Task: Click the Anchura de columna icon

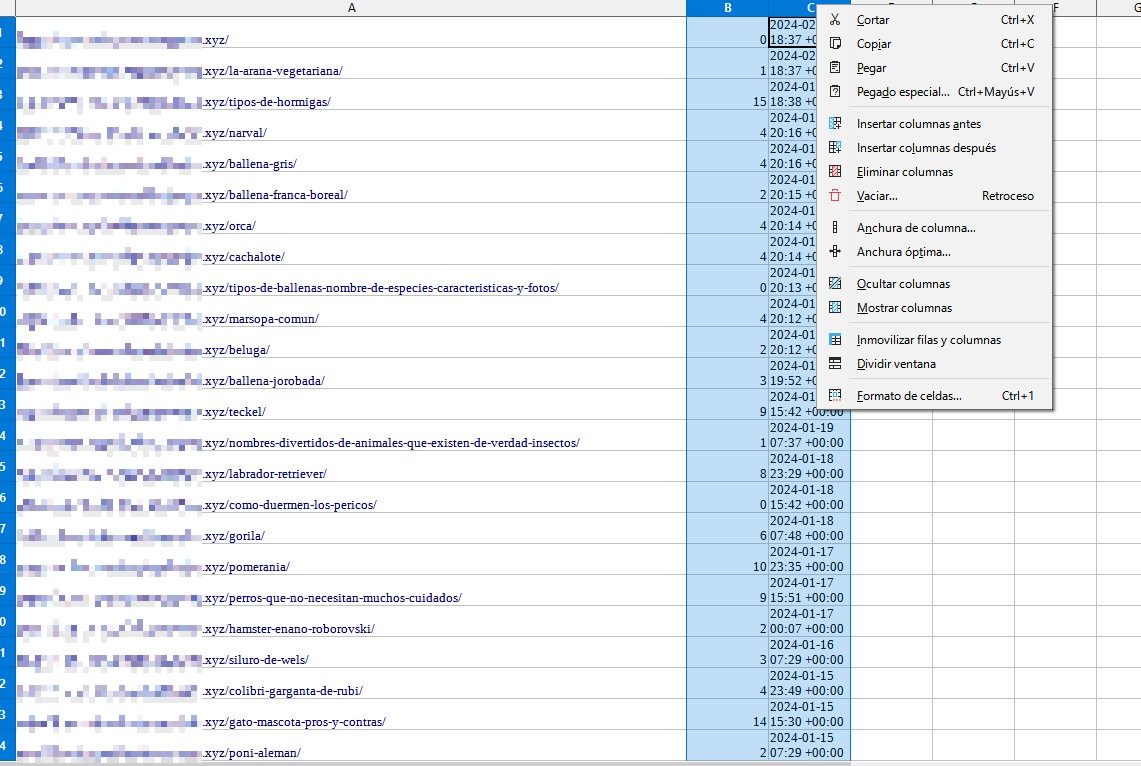Action: click(x=835, y=228)
